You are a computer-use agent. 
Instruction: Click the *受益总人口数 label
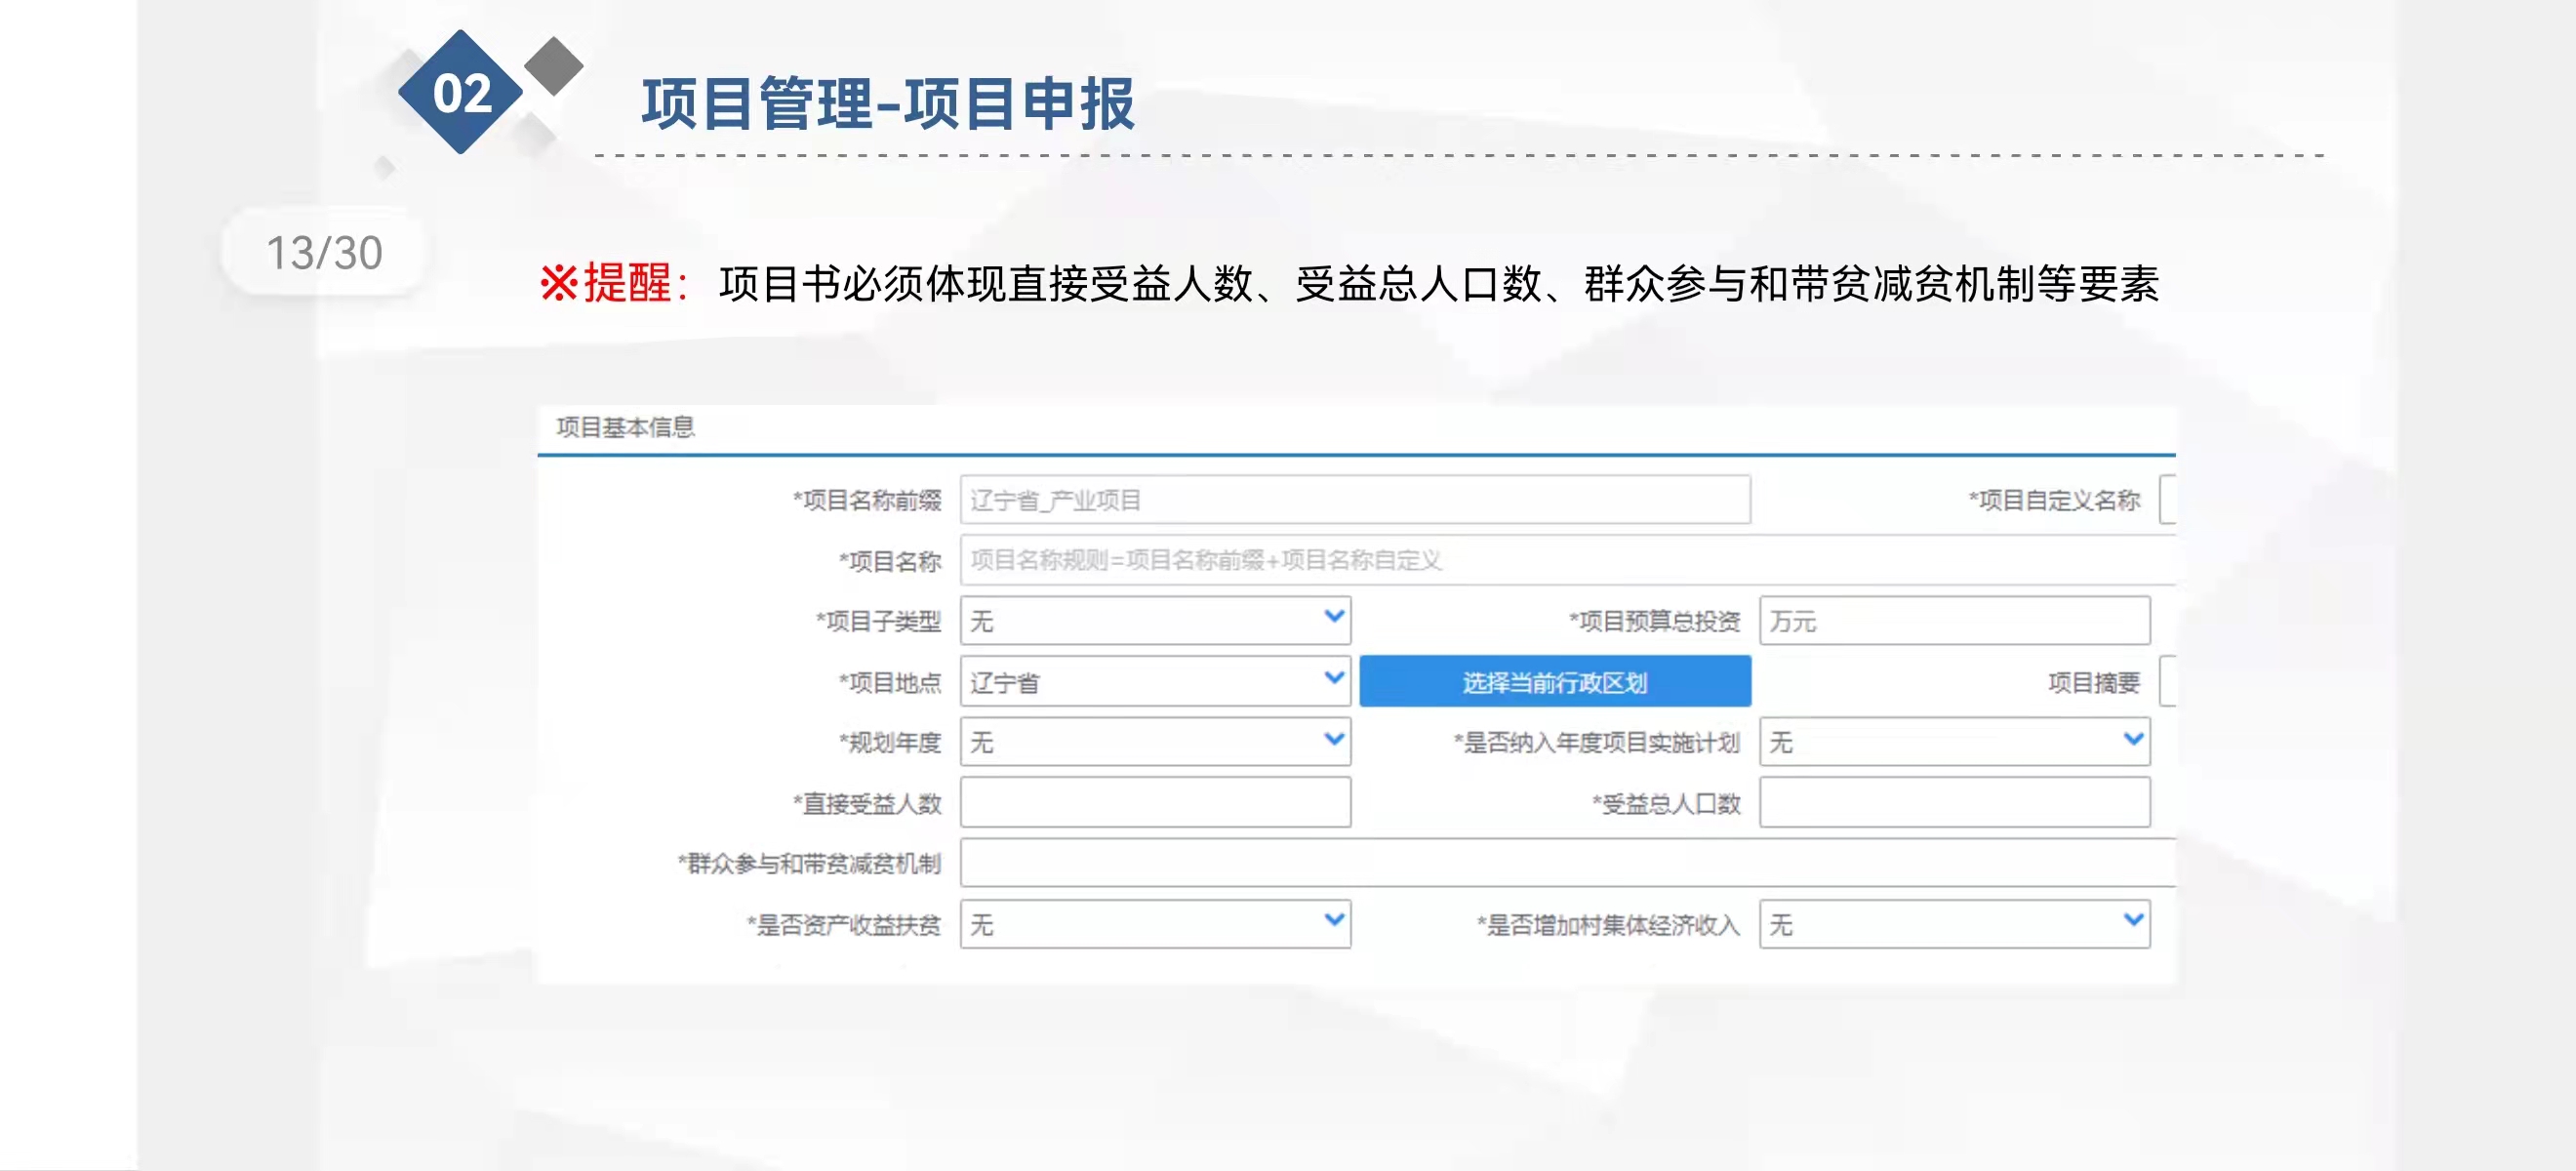pos(1666,803)
